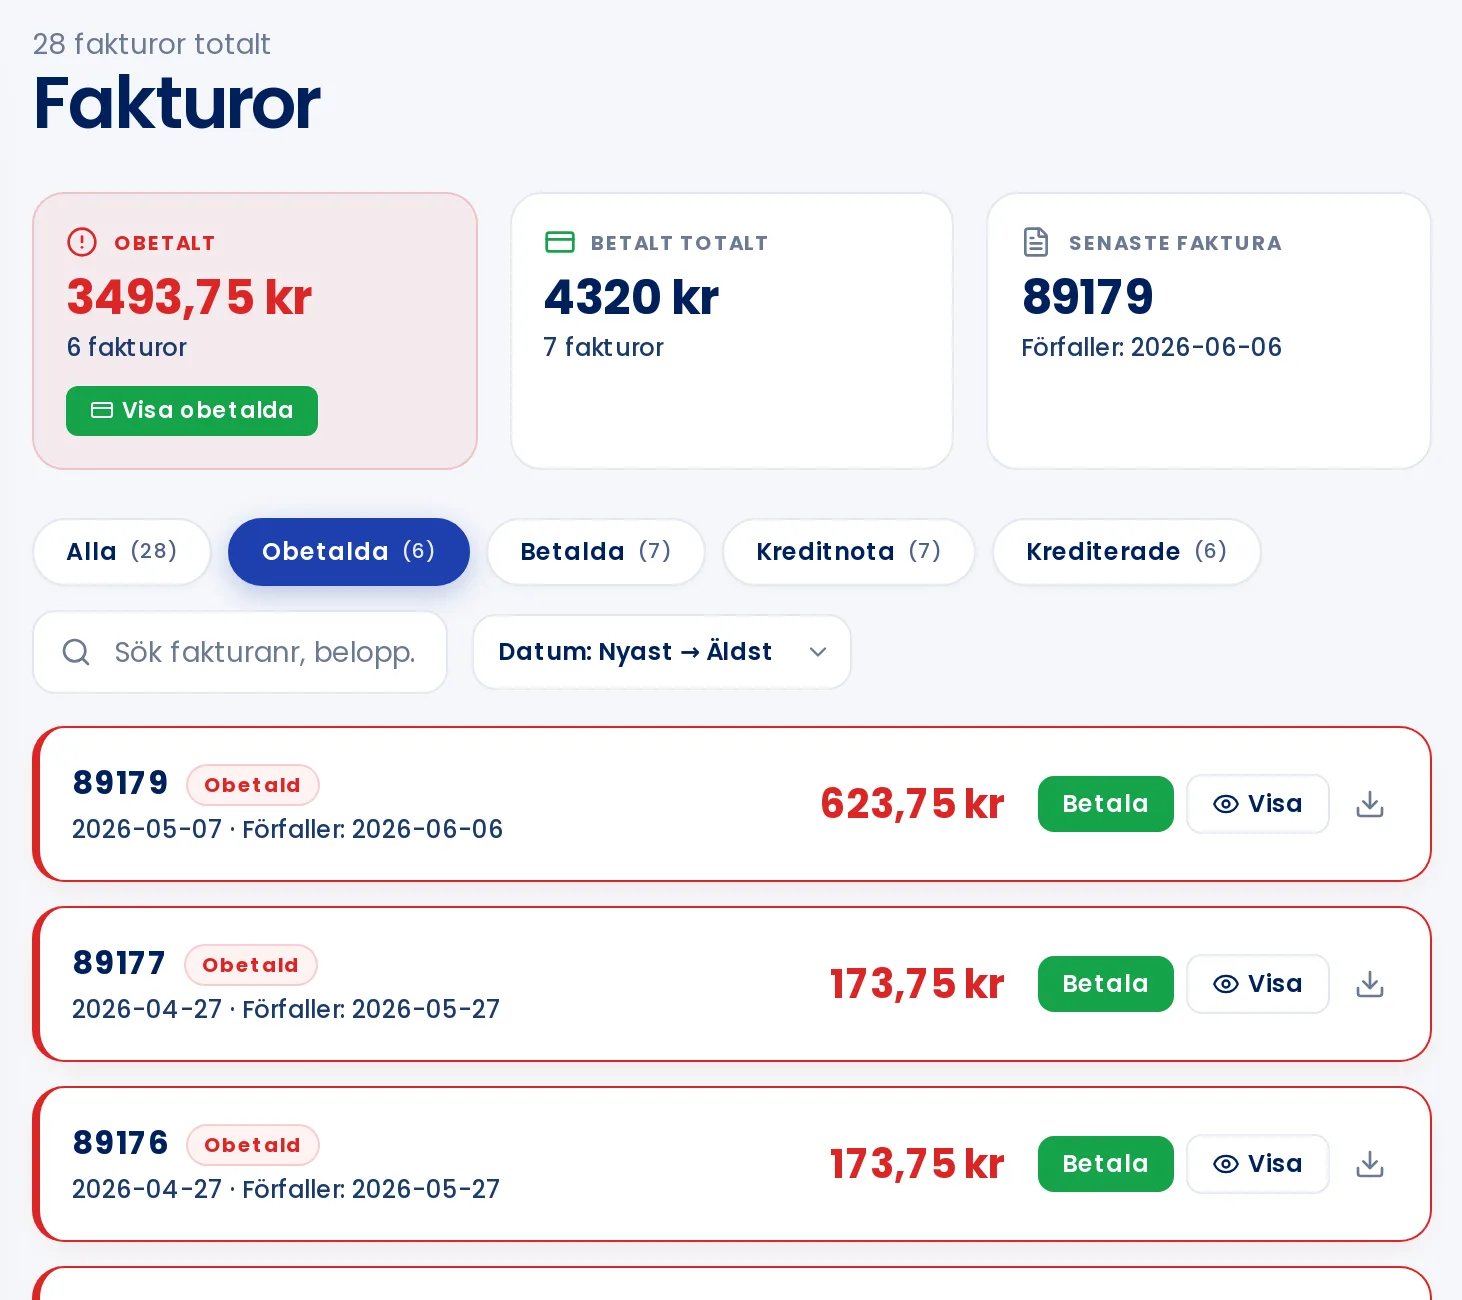Download invoice 89176
The image size is (1462, 1300).
pyautogui.click(x=1370, y=1164)
